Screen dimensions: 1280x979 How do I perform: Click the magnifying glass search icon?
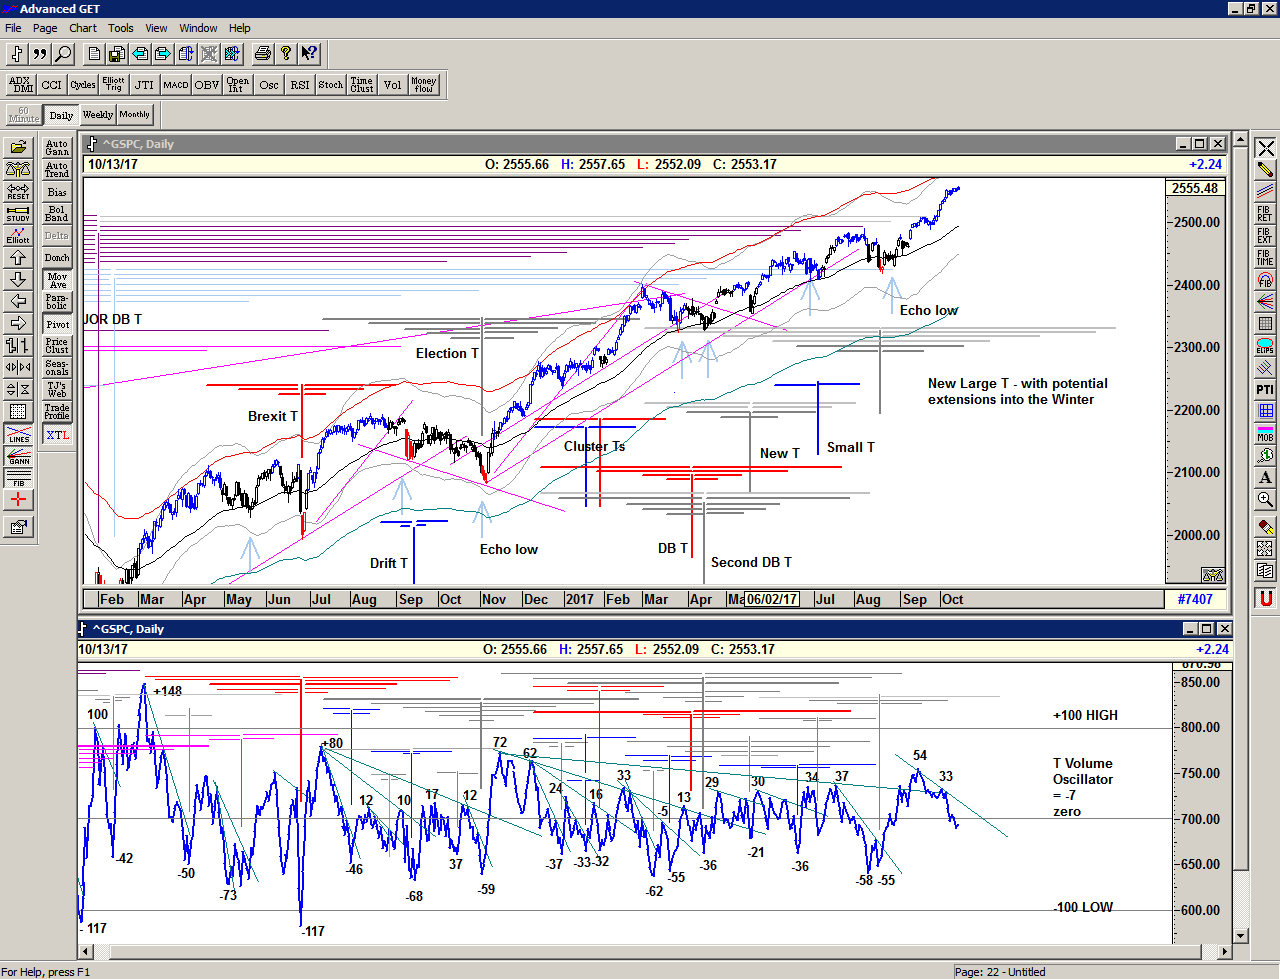click(63, 54)
